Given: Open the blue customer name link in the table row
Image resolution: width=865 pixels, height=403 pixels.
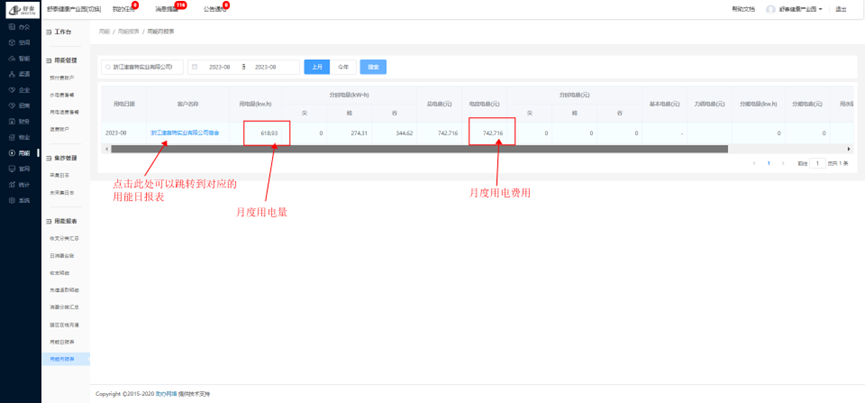Looking at the screenshot, I should tap(185, 133).
